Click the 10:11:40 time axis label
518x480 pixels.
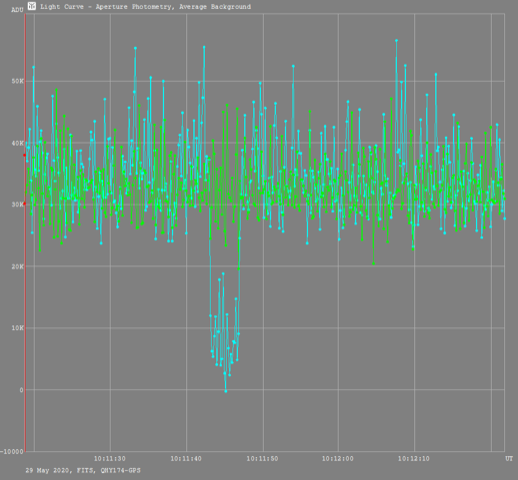coord(186,459)
